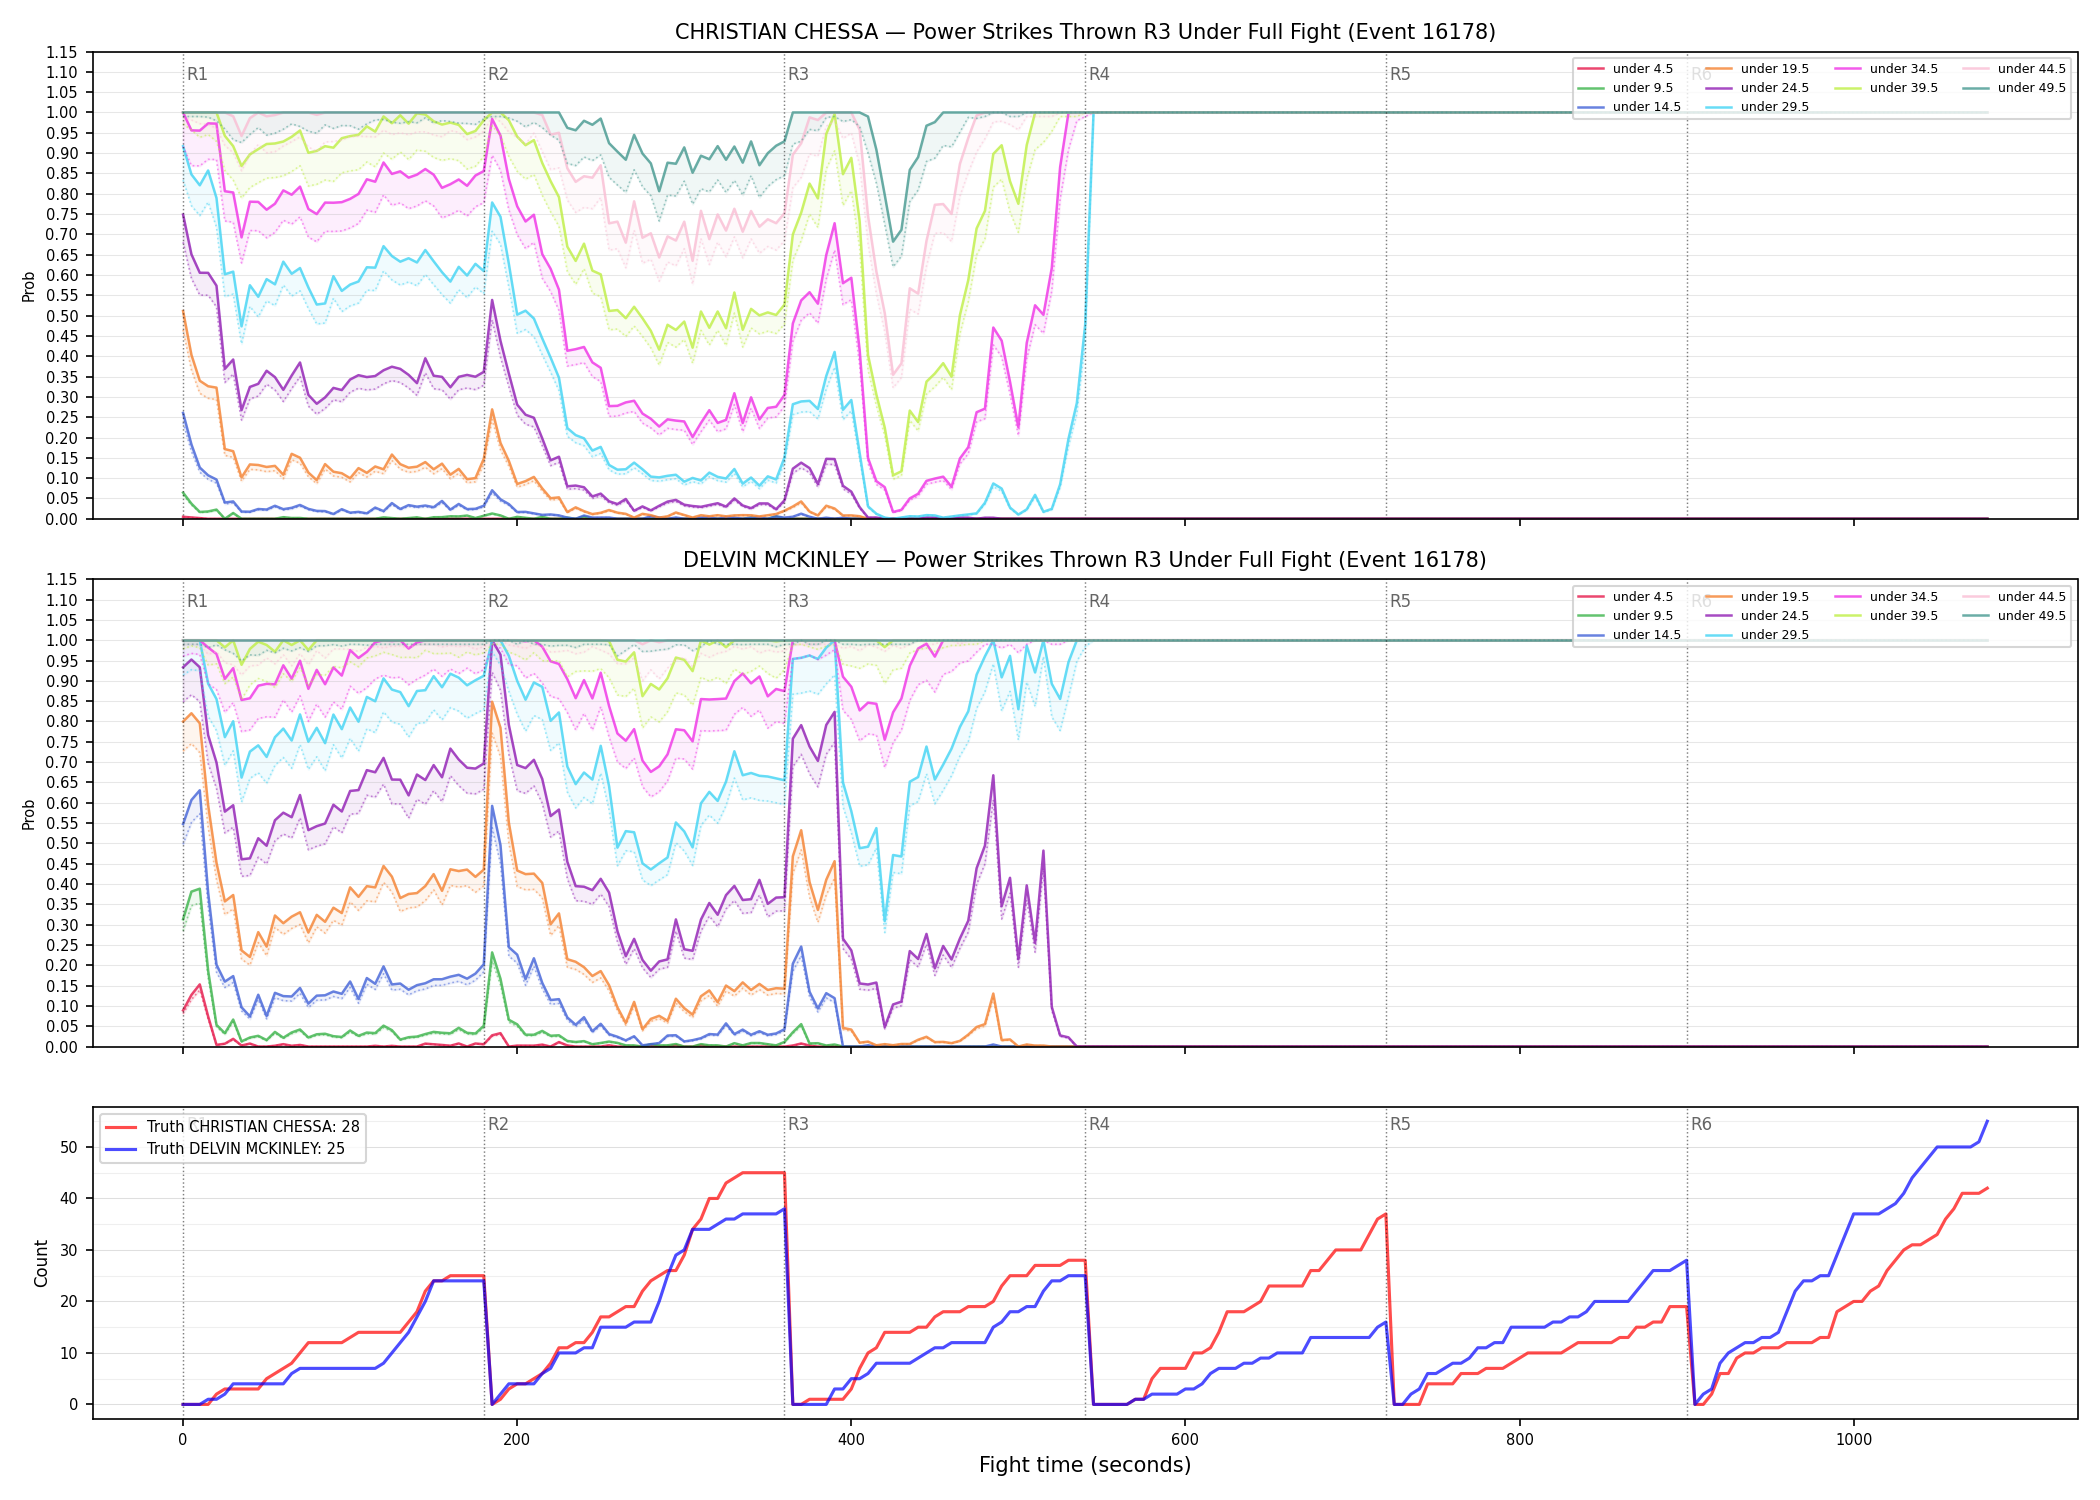Click the R5 round marker in Count chart

coord(1400,1124)
